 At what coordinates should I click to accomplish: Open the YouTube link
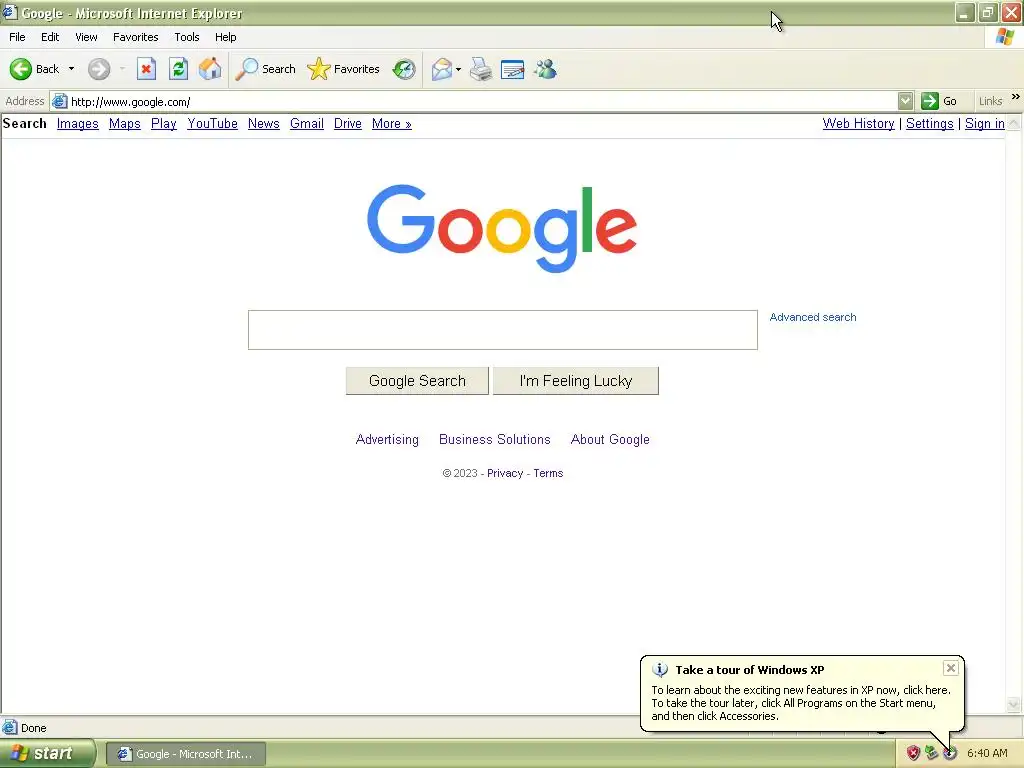pyautogui.click(x=212, y=123)
